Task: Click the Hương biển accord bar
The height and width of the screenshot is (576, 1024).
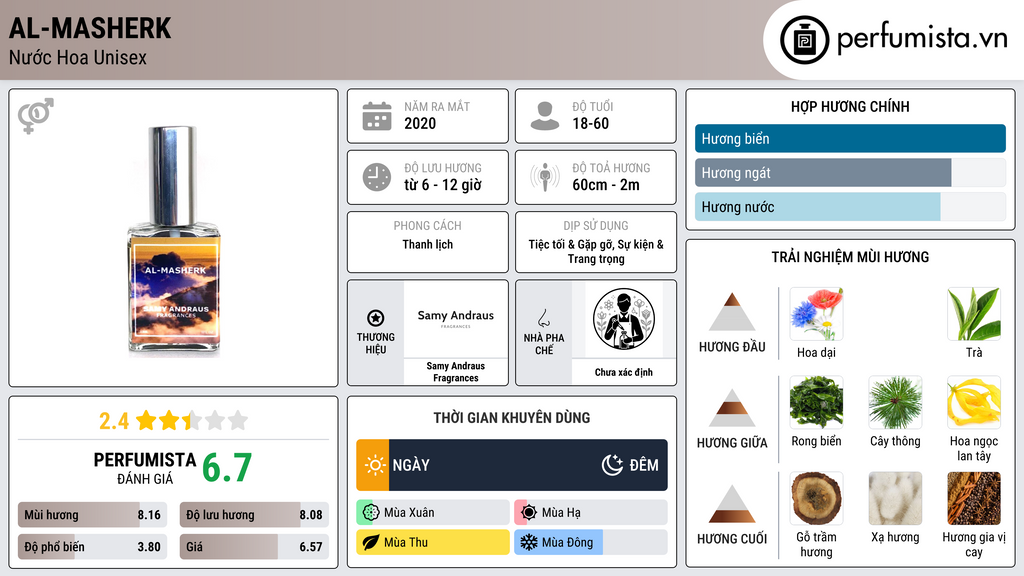Action: click(x=850, y=138)
